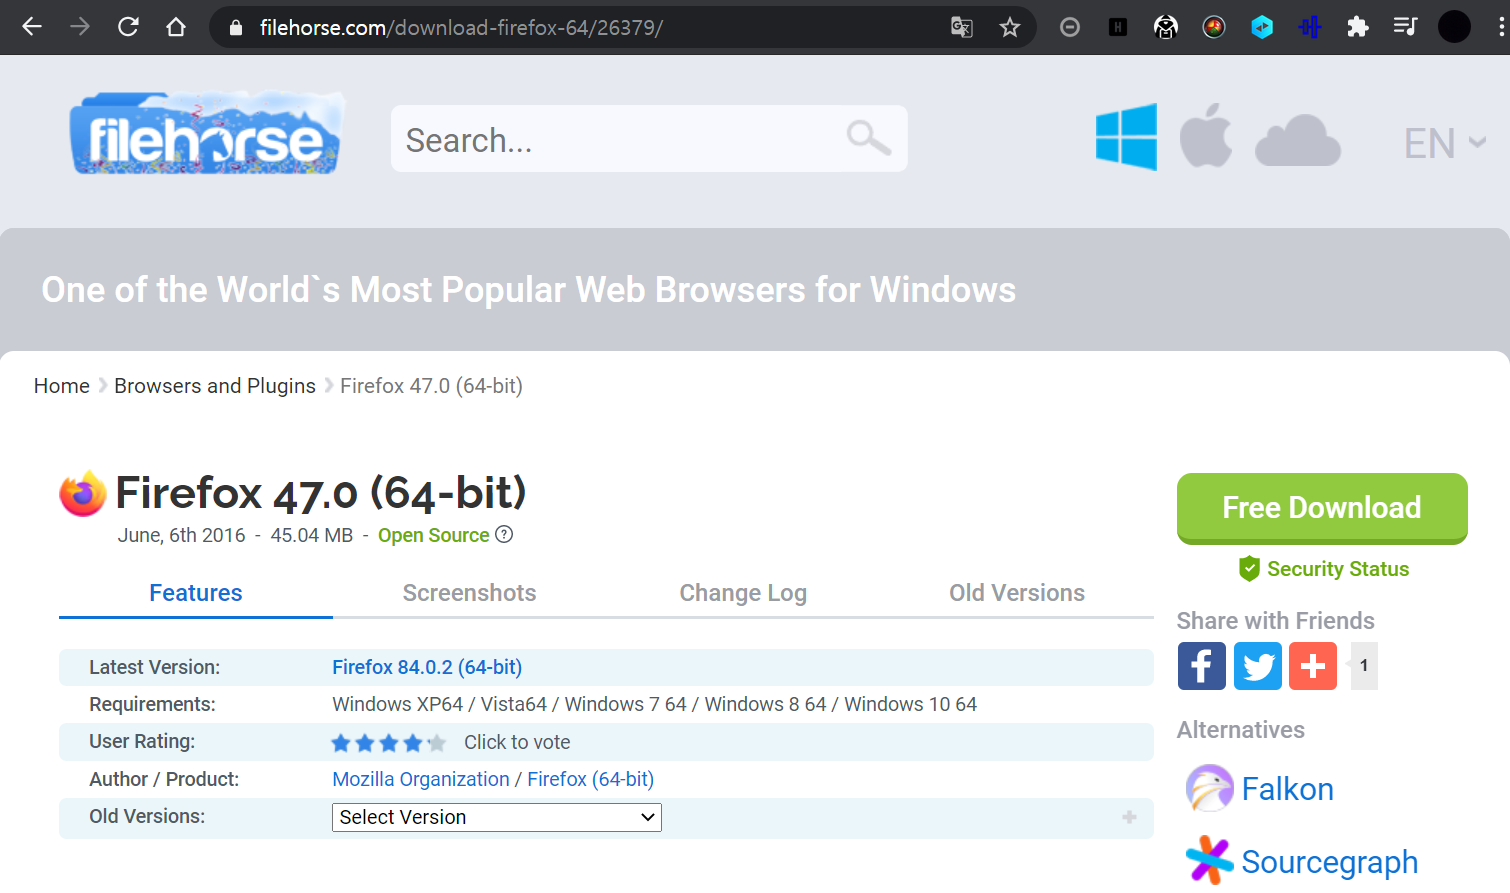Viewport: 1510px width, 893px height.
Task: Expand old versions row plus icon
Action: click(1129, 817)
